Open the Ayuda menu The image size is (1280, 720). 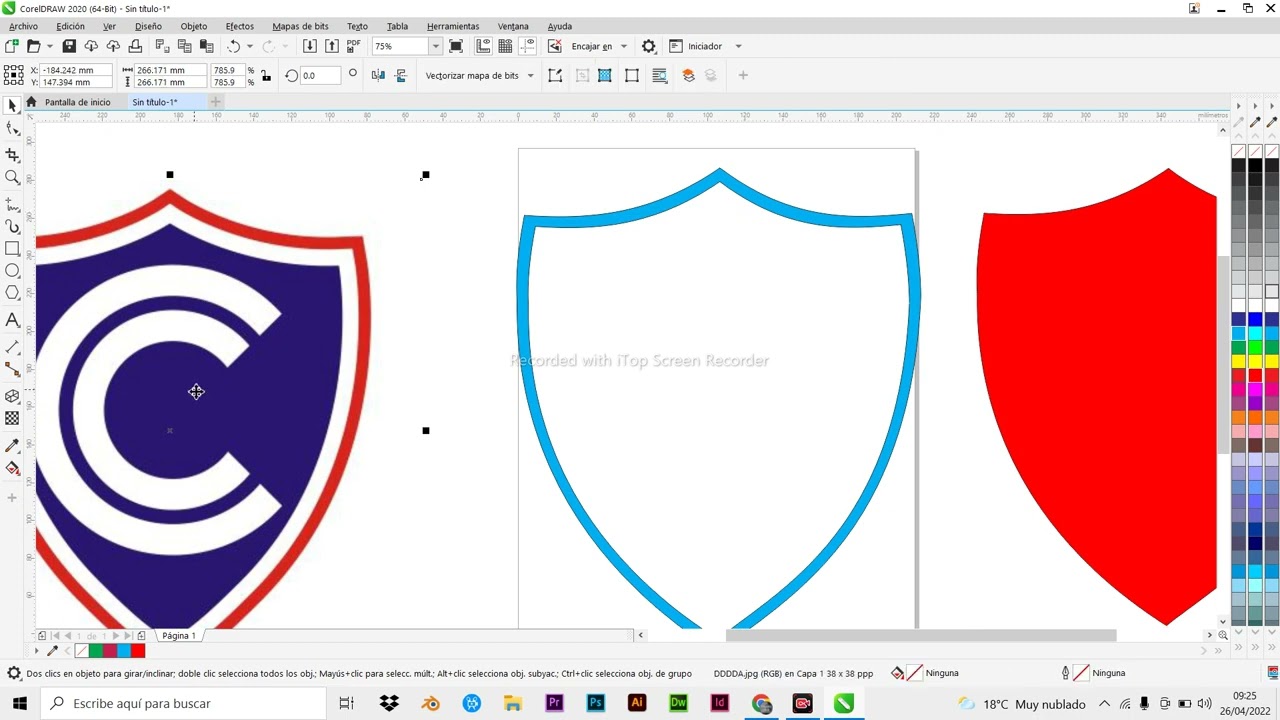point(560,26)
